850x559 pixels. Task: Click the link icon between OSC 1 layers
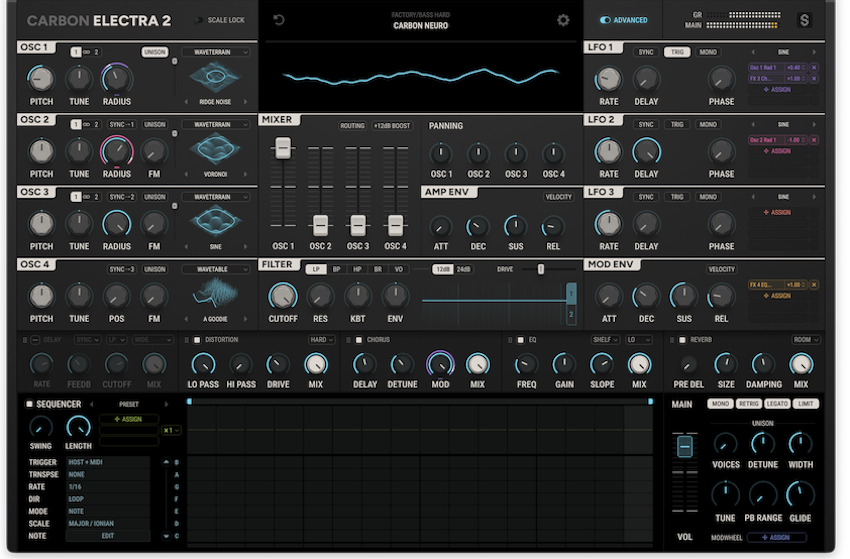click(86, 52)
